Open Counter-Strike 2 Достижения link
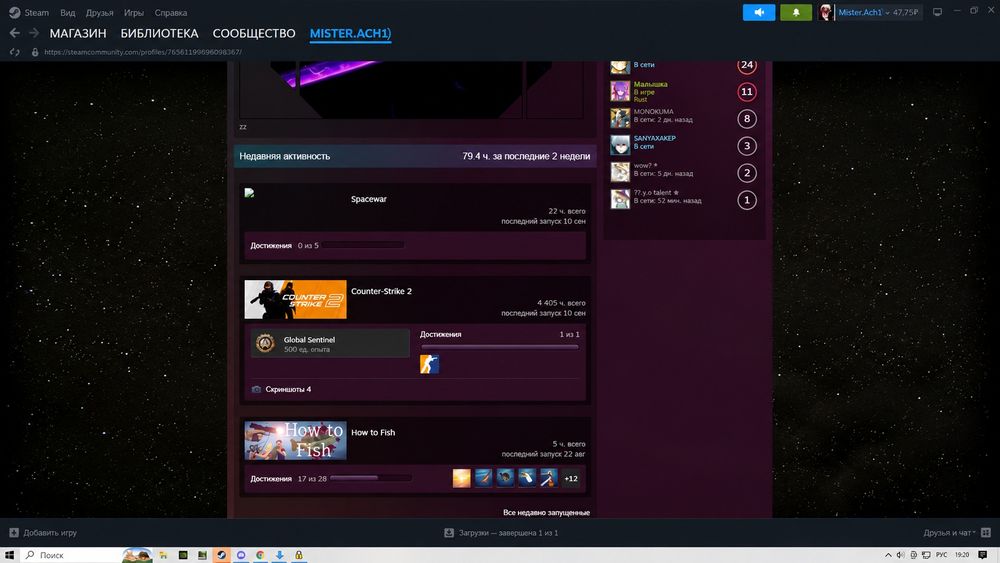 click(x=441, y=334)
